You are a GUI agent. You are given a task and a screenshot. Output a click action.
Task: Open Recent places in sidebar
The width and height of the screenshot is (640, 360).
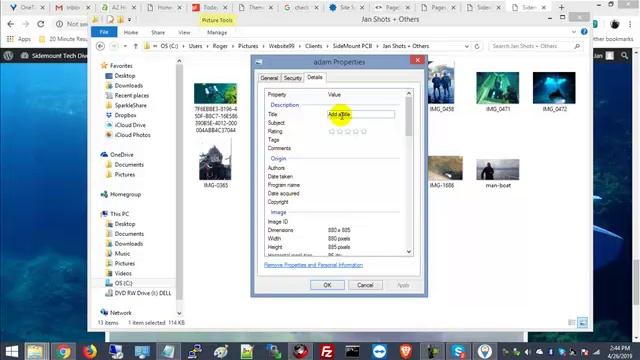coord(131,95)
